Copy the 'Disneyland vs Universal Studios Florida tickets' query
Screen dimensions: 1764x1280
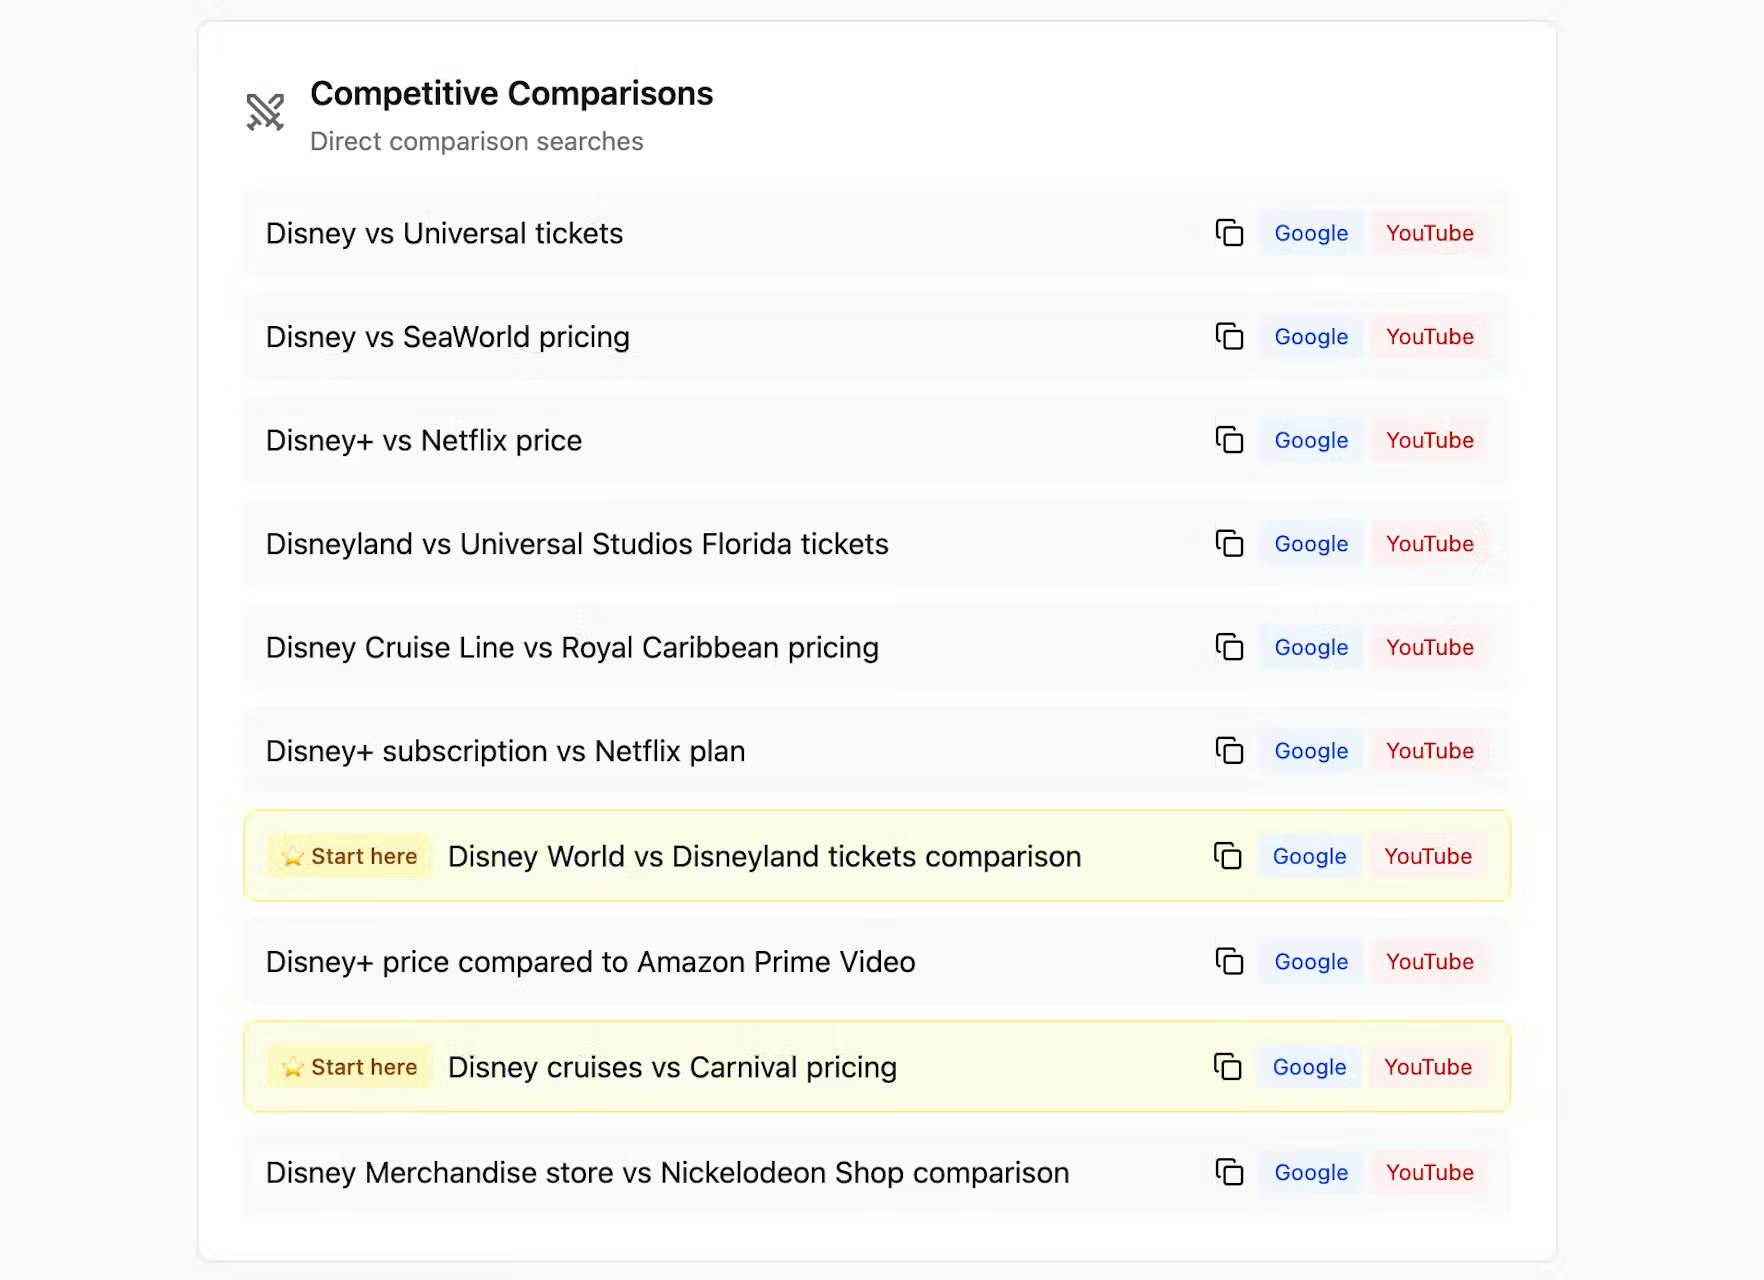pos(1229,544)
